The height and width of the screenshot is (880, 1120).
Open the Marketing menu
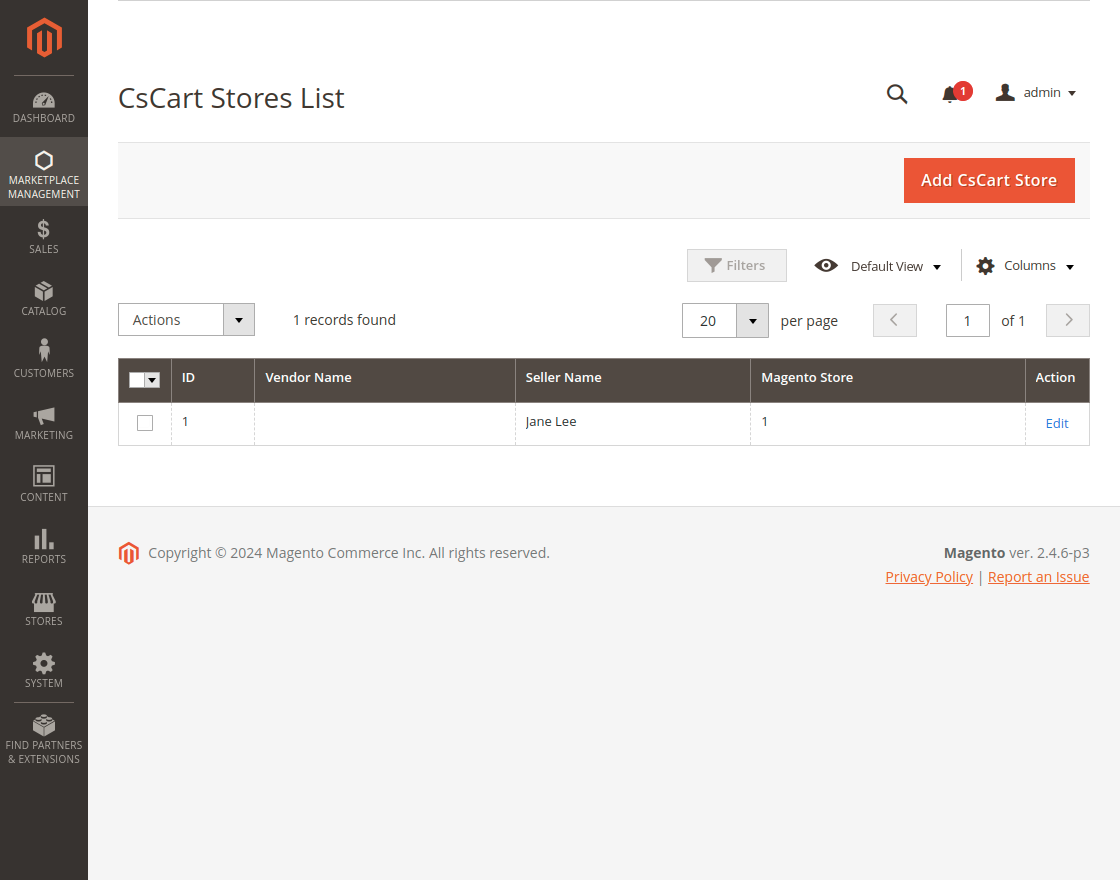pyautogui.click(x=44, y=423)
